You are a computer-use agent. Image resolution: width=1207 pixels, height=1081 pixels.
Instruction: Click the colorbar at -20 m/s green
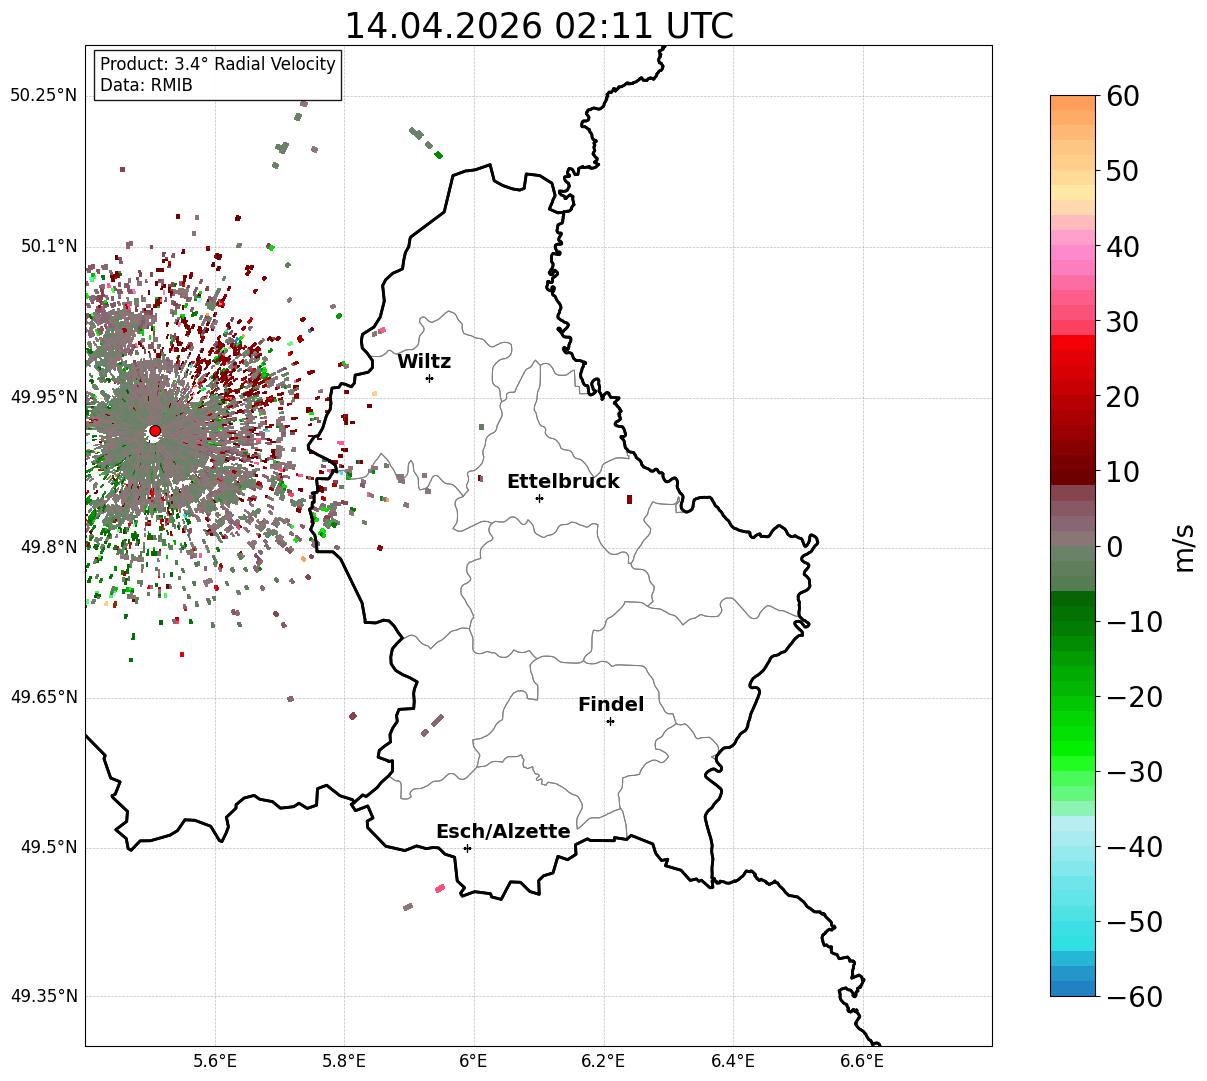pyautogui.click(x=1073, y=696)
